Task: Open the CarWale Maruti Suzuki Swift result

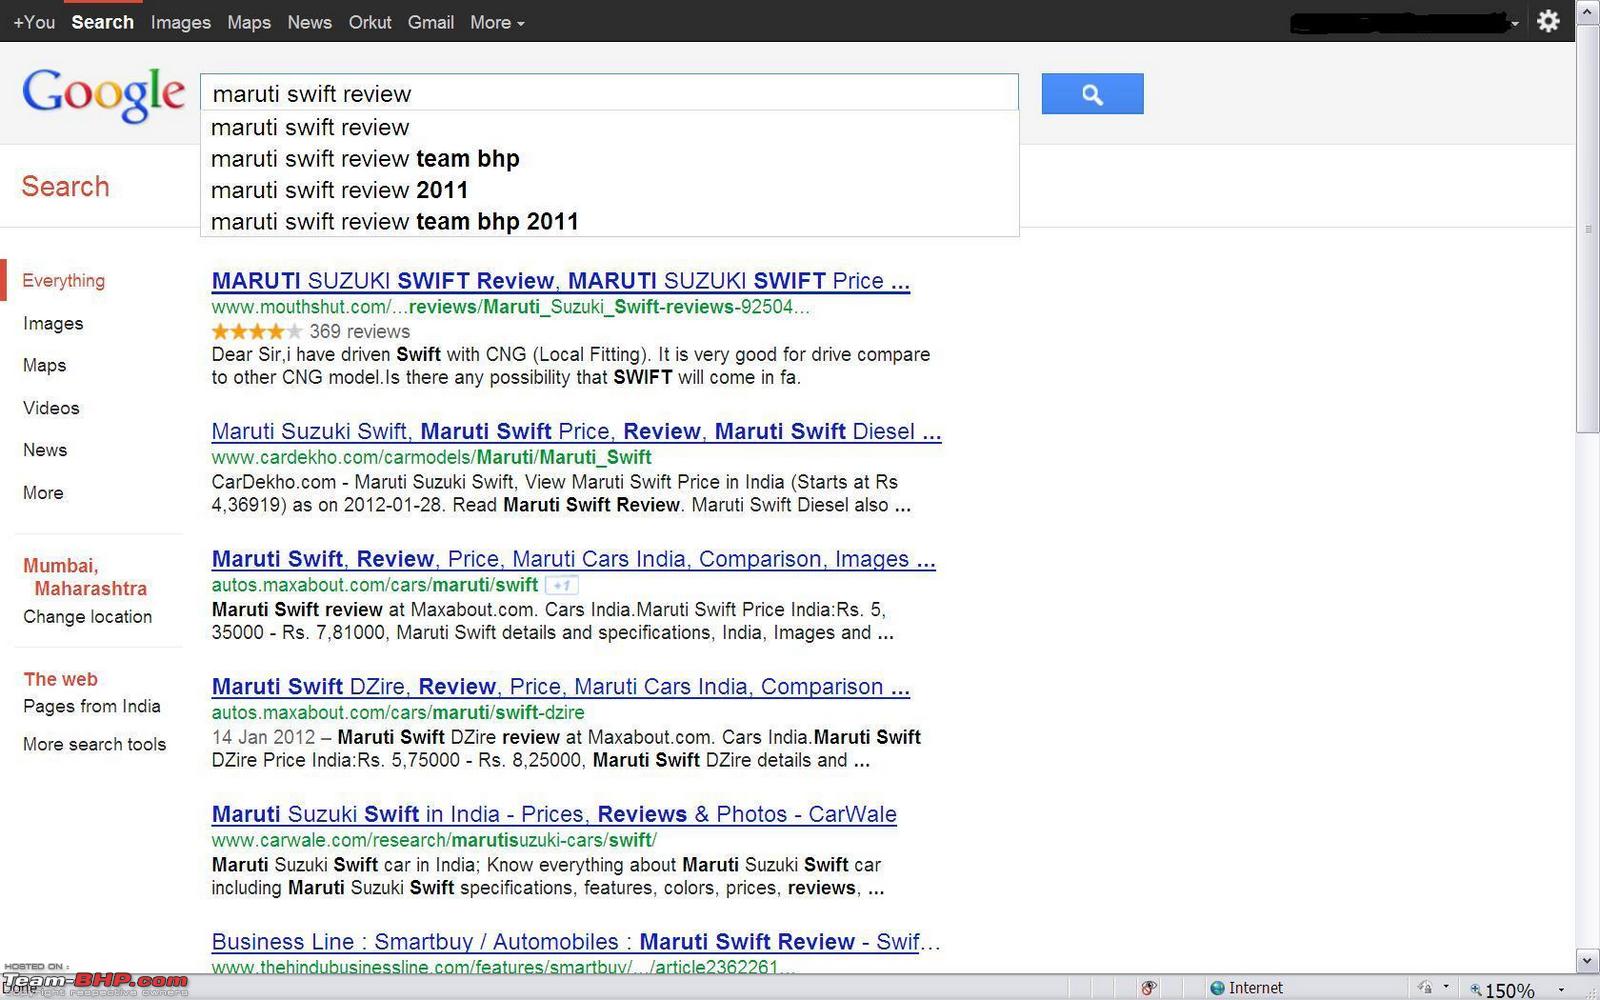Action: (554, 814)
